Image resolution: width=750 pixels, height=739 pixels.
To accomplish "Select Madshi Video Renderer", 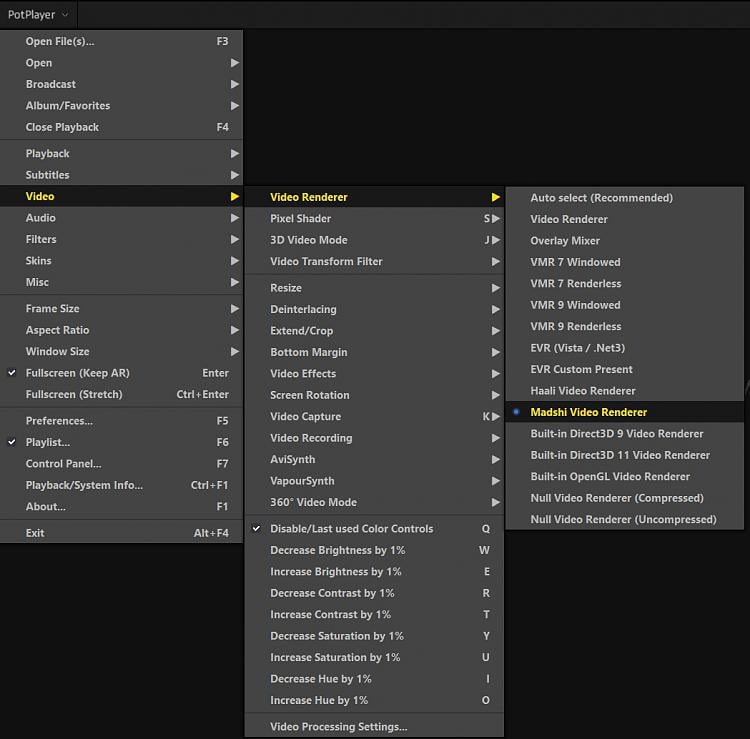I will [625, 412].
